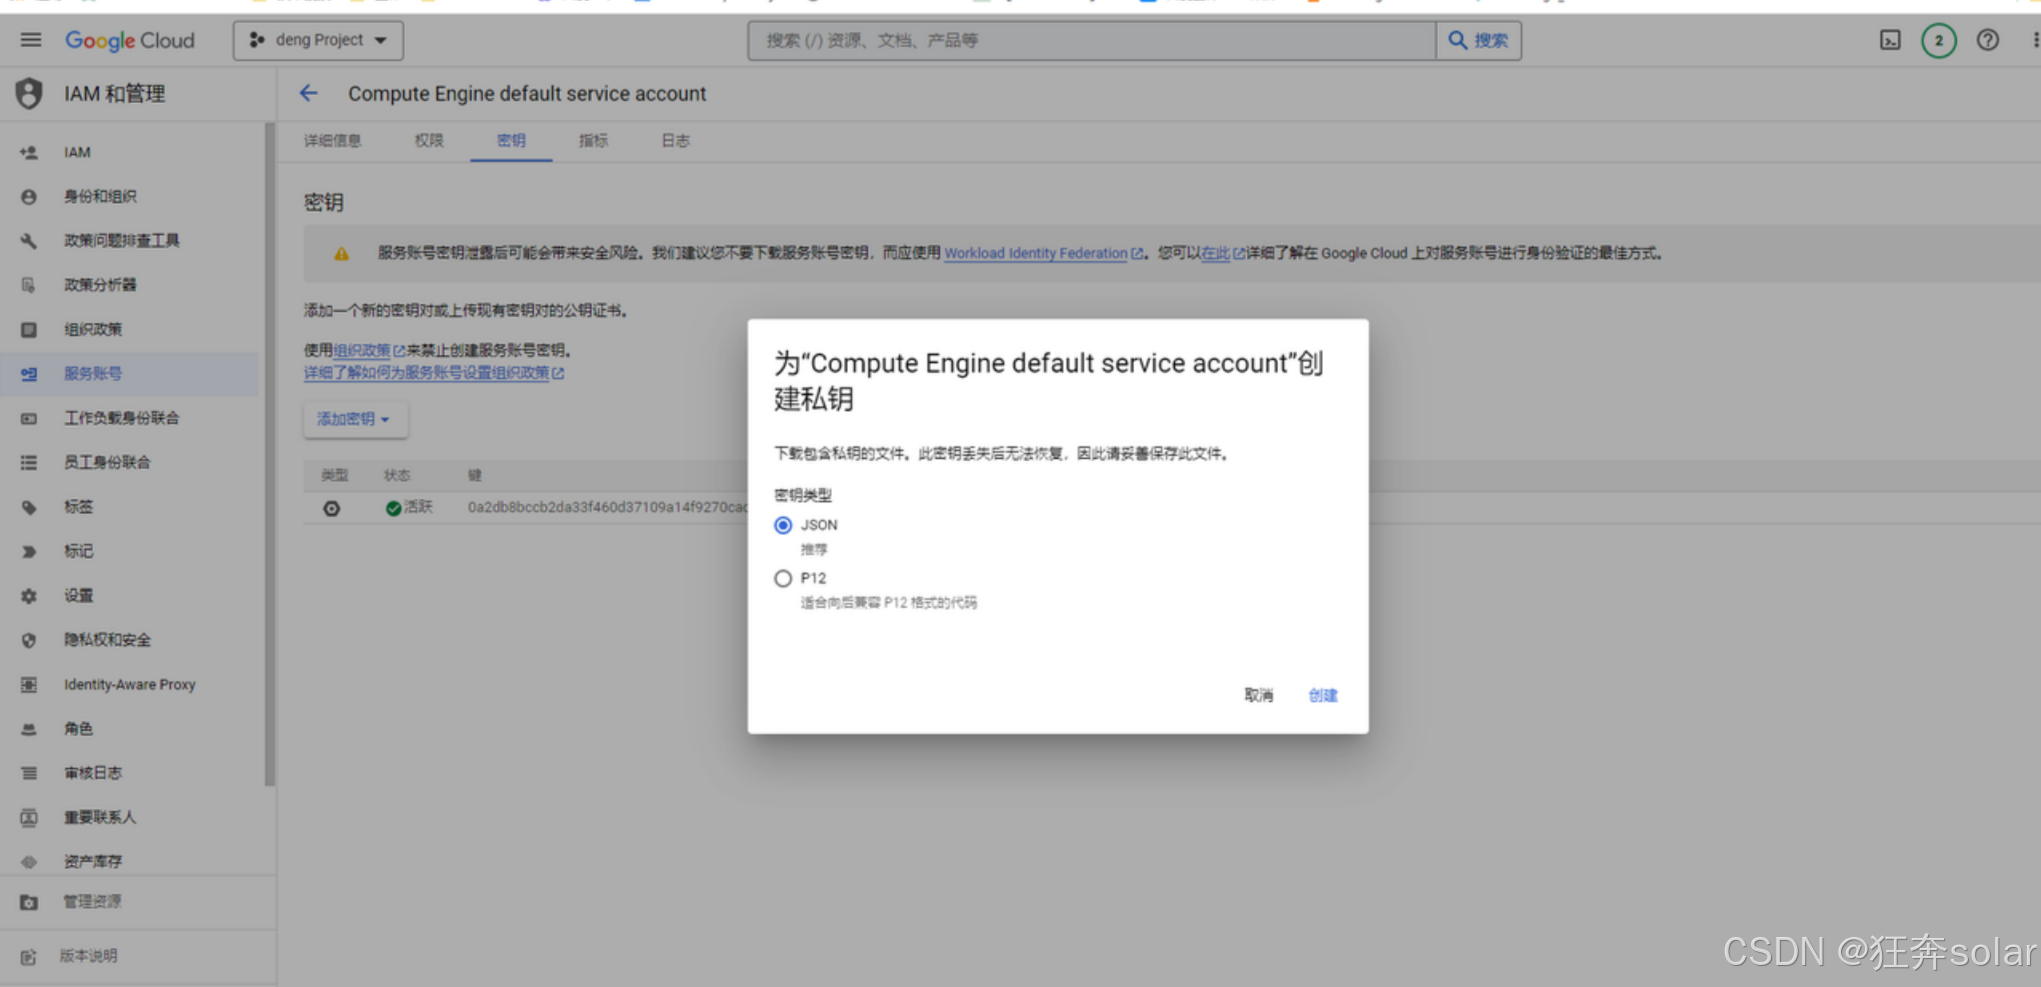Click the 设置 gear icon
Viewport: 2041px width, 987px height.
[x=29, y=596]
